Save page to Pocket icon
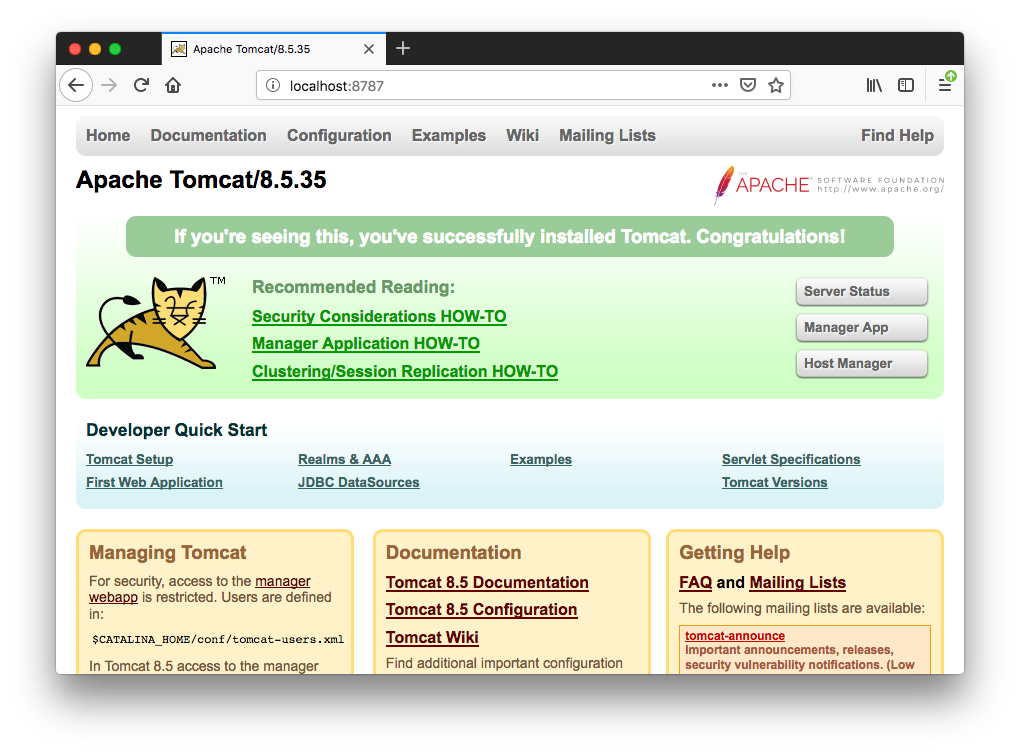 tap(748, 85)
